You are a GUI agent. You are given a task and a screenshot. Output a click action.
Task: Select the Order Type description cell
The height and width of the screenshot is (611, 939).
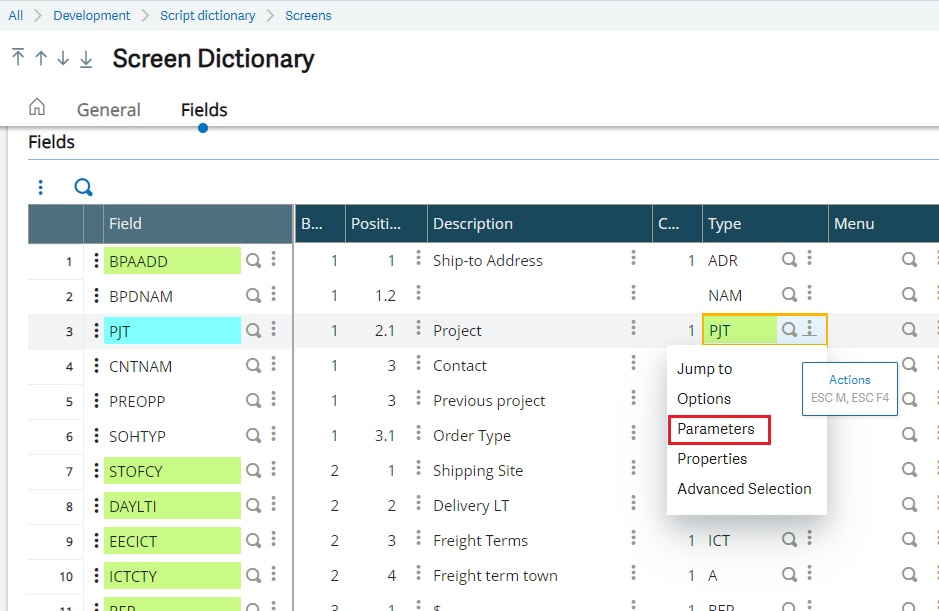pos(472,435)
